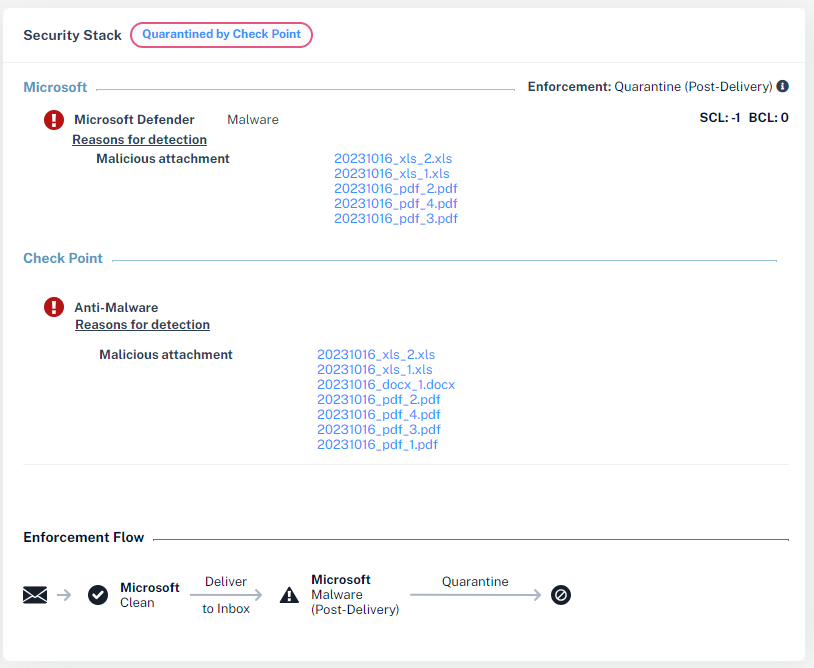Open 20231016_xls_1.xls under Anti-Malware
The image size is (814, 668).
[x=375, y=370]
